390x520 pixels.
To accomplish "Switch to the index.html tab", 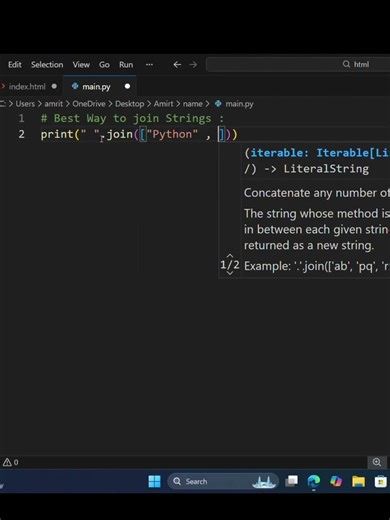I will (x=27, y=87).
